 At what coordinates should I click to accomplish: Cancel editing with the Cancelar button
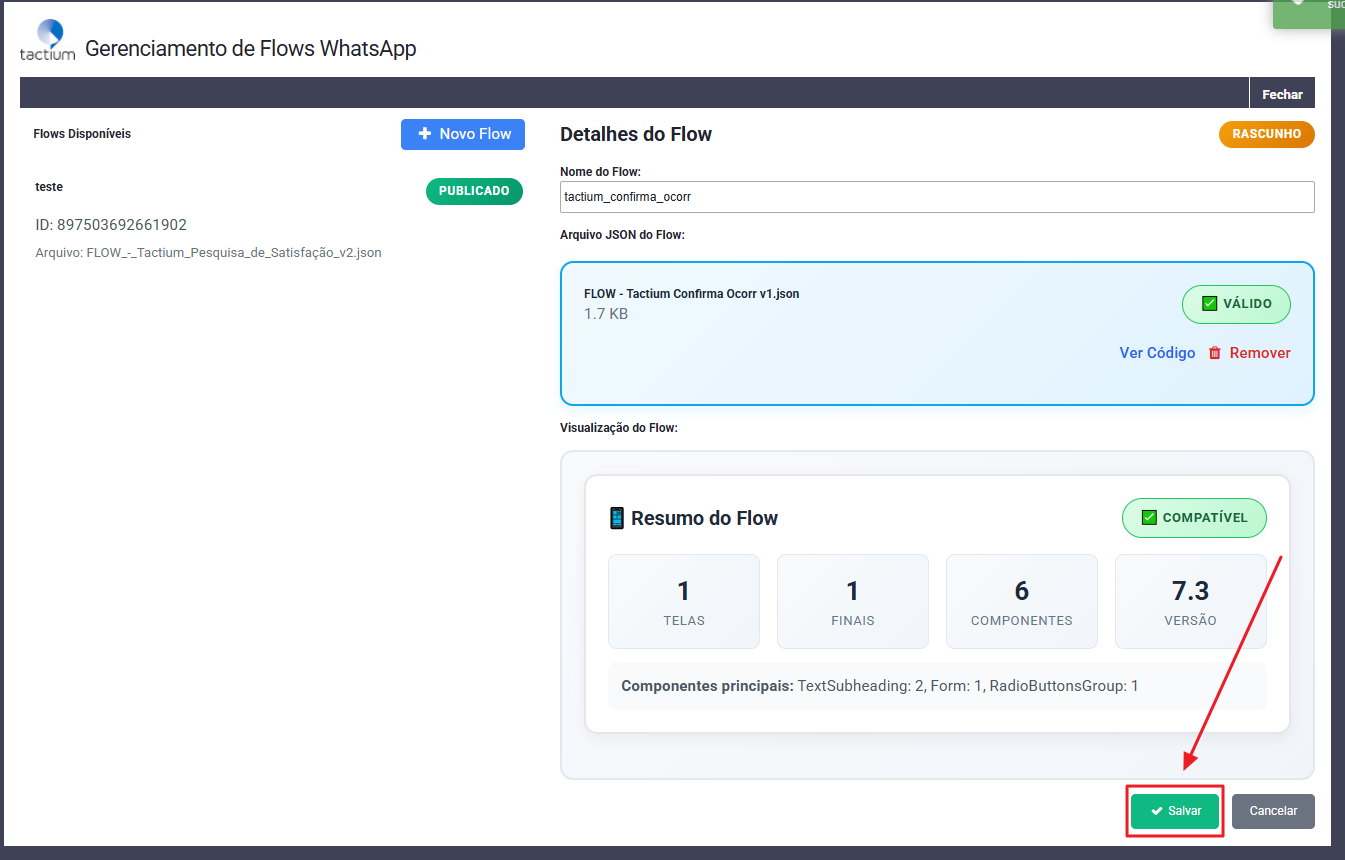pos(1273,811)
